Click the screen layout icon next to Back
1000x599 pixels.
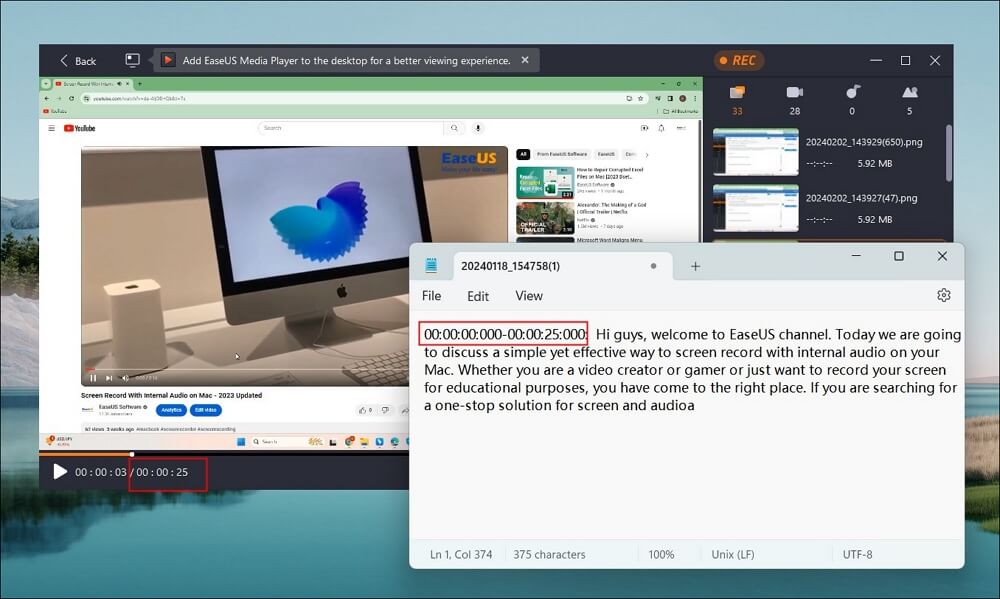(x=132, y=60)
